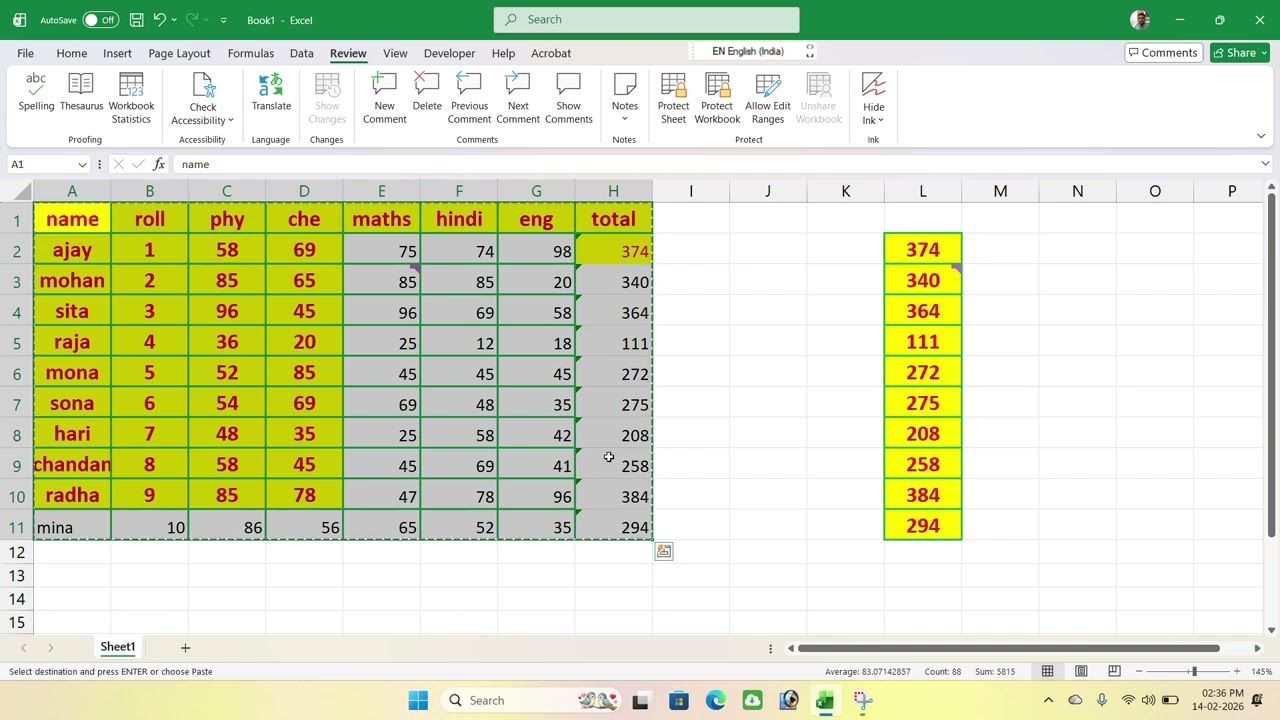
Task: Switch to the Insert tab
Action: 117,53
